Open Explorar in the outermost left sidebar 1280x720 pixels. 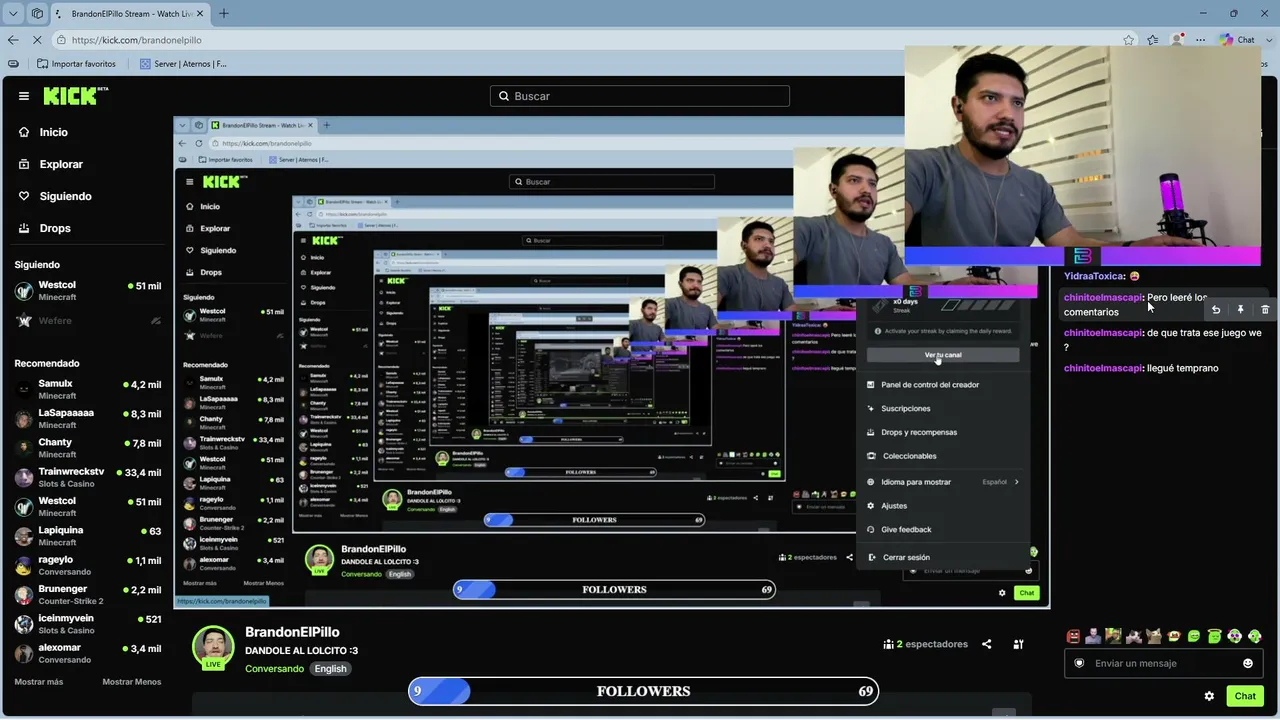click(x=51, y=164)
